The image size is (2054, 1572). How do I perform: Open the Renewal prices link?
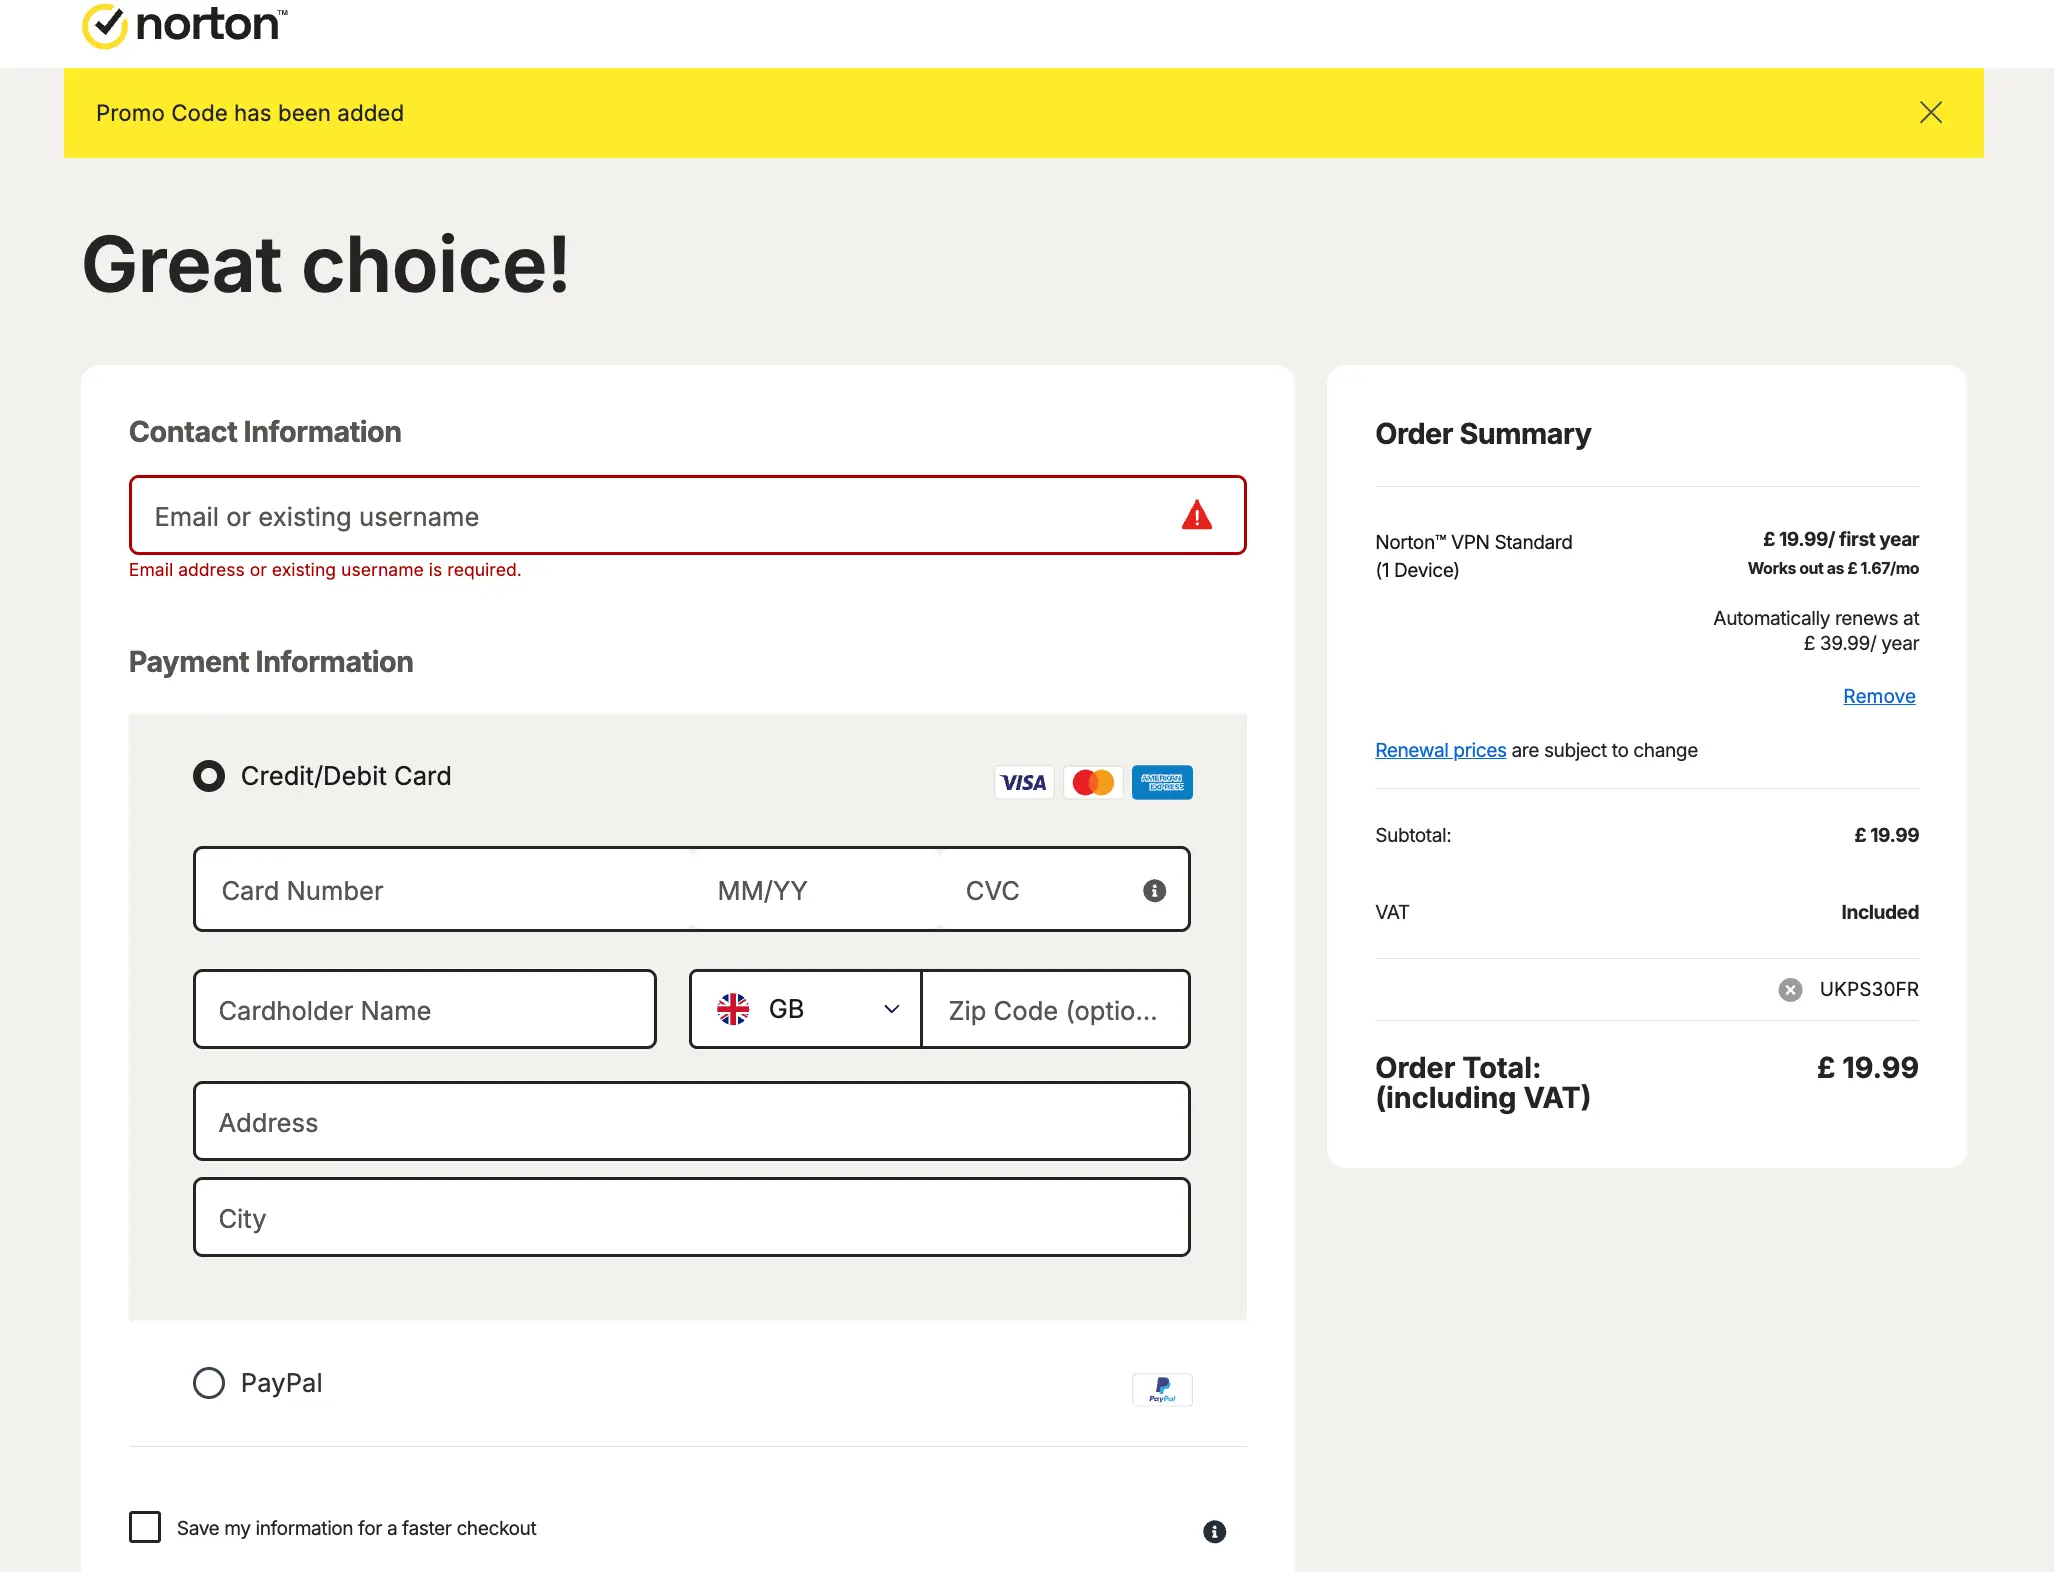click(1440, 750)
